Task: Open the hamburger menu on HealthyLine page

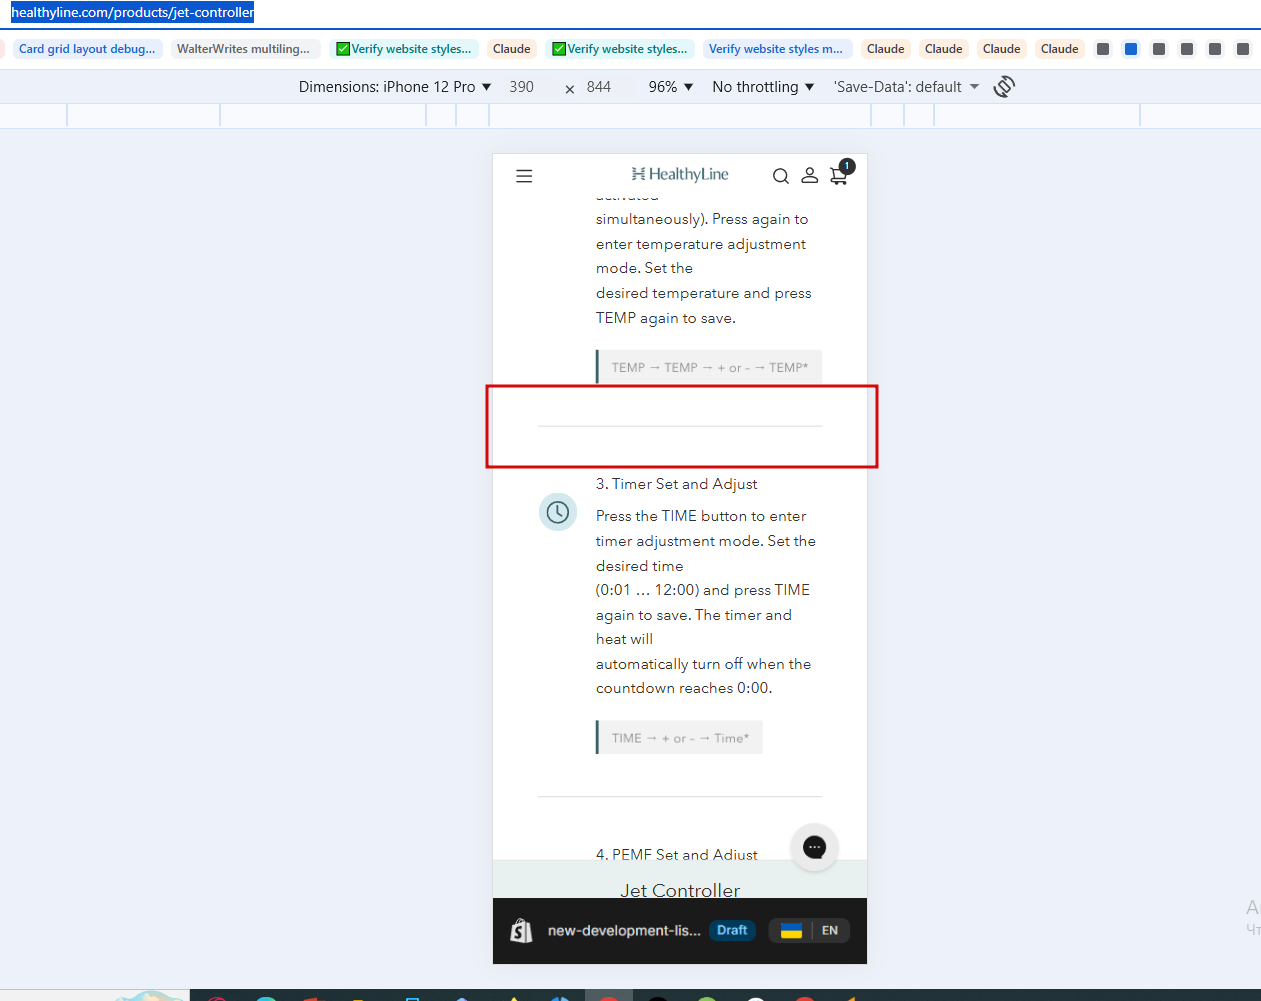Action: [524, 176]
